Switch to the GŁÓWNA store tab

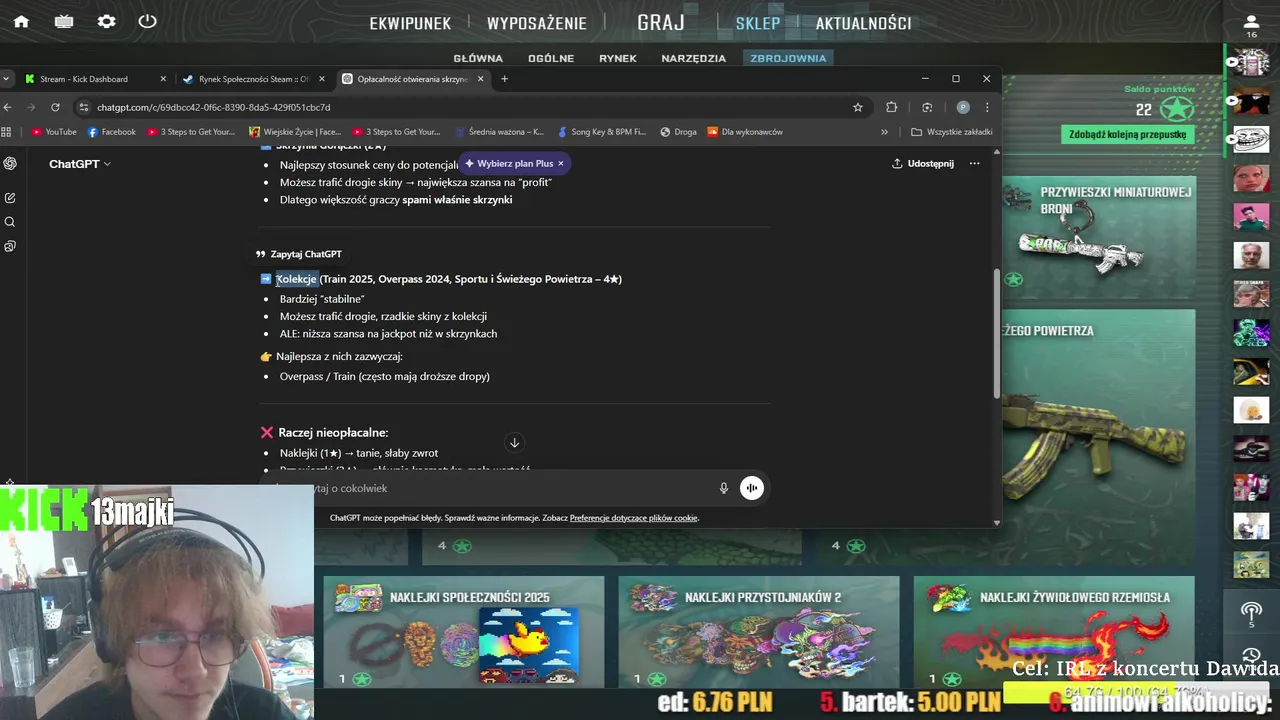click(478, 58)
